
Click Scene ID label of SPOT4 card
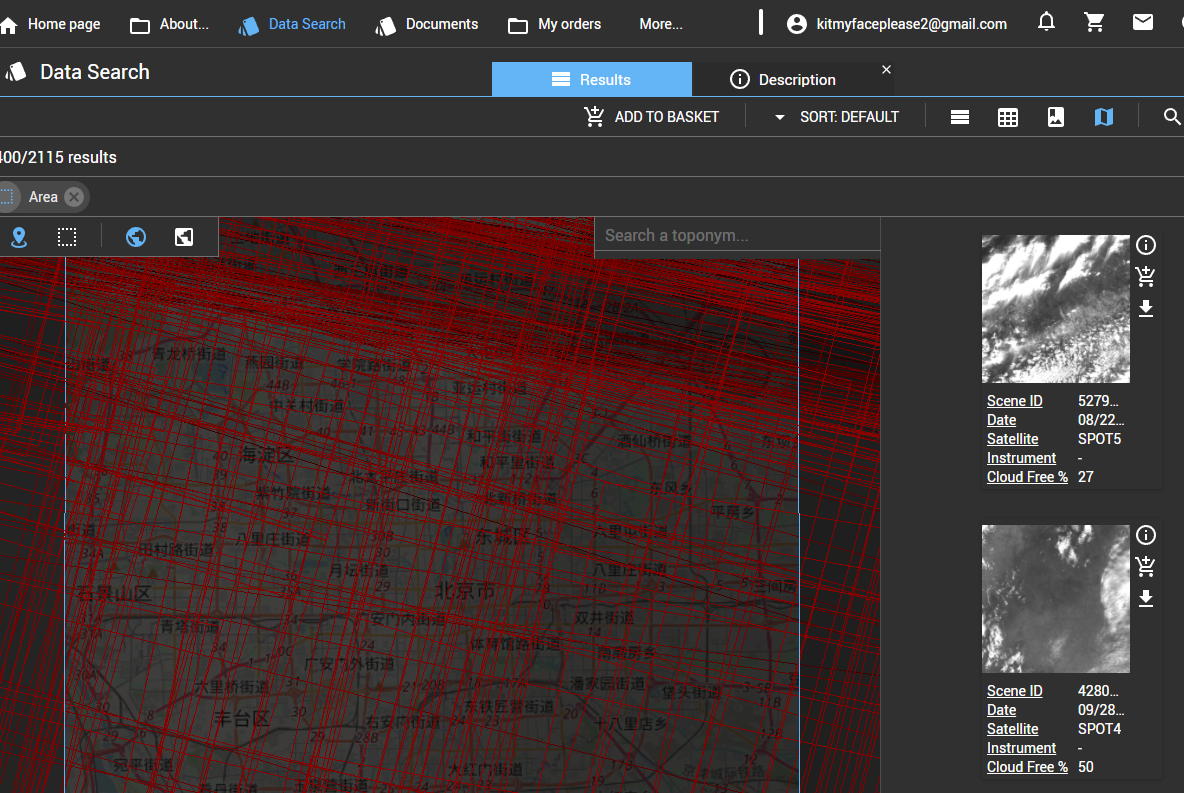pyautogui.click(x=1014, y=691)
